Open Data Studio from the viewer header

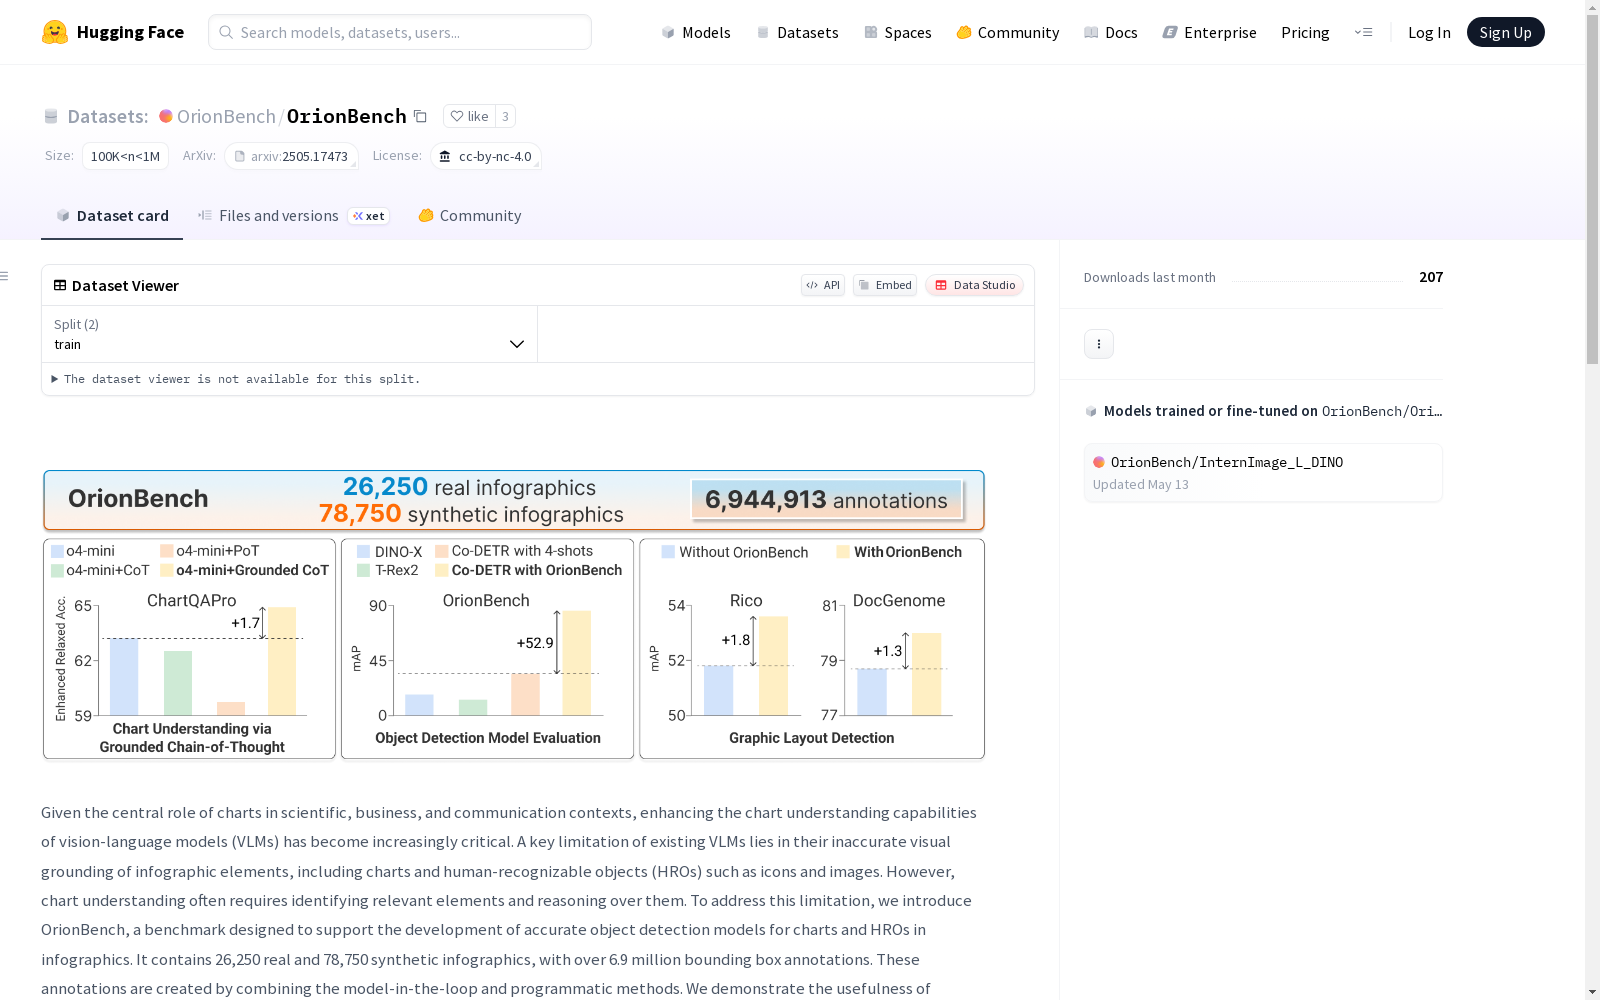pos(975,285)
